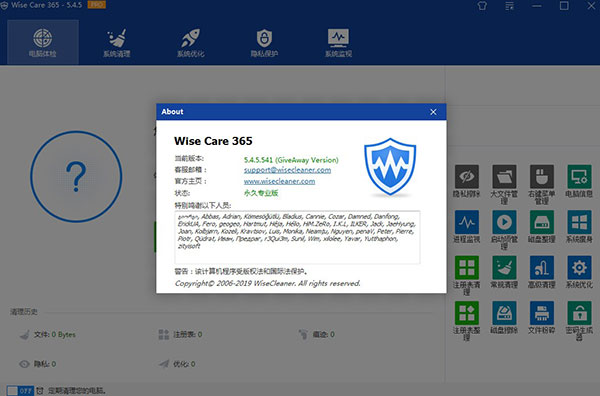Open the 磁盘整理 disk defrag tool

pyautogui.click(x=541, y=227)
